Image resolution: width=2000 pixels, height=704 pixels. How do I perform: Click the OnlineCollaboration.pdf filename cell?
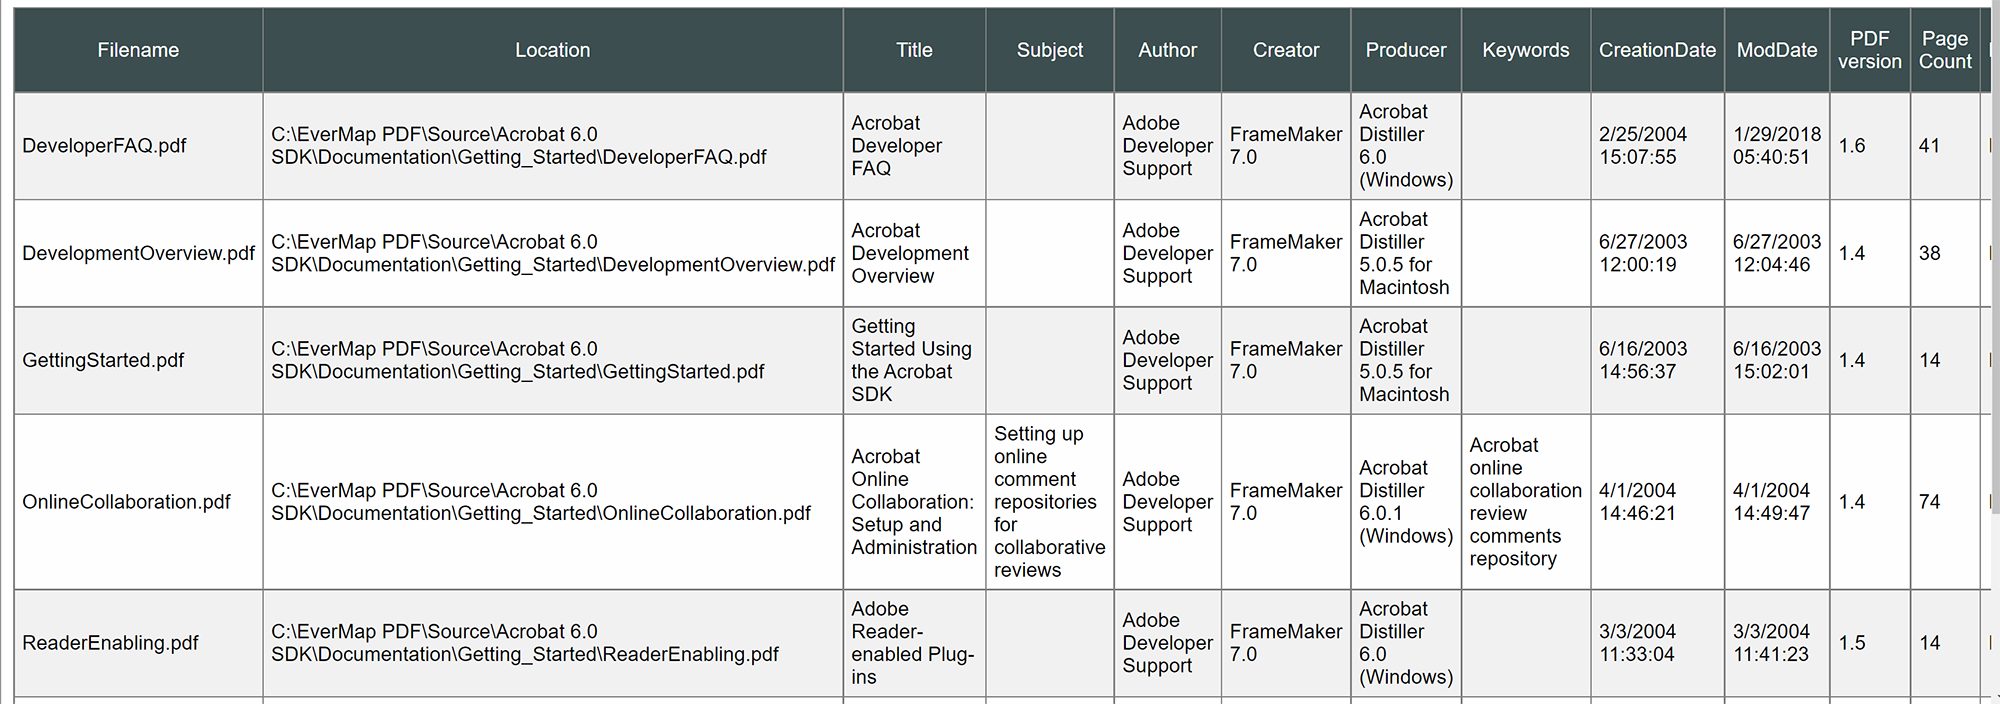[127, 502]
